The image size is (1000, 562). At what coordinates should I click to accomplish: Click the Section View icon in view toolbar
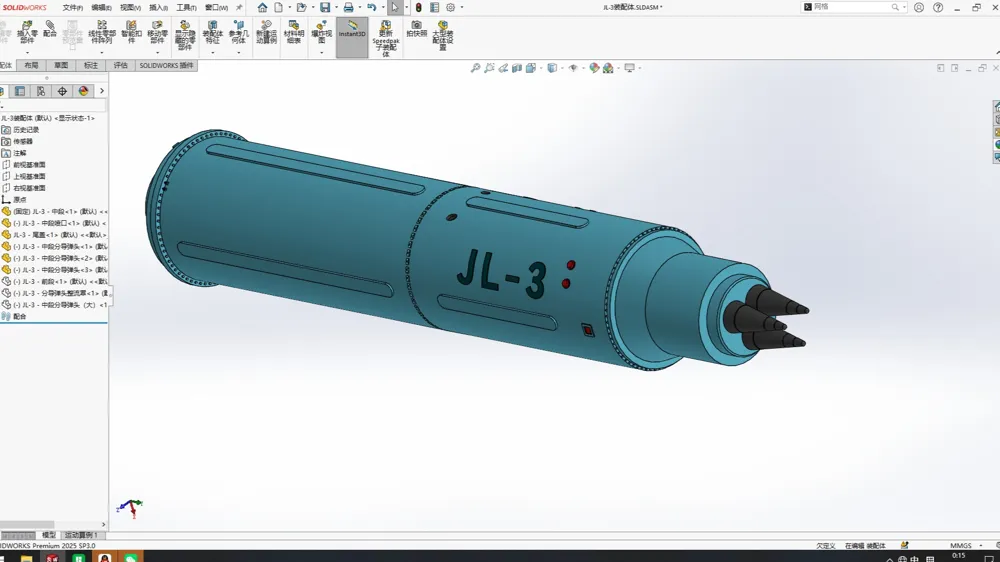point(517,68)
